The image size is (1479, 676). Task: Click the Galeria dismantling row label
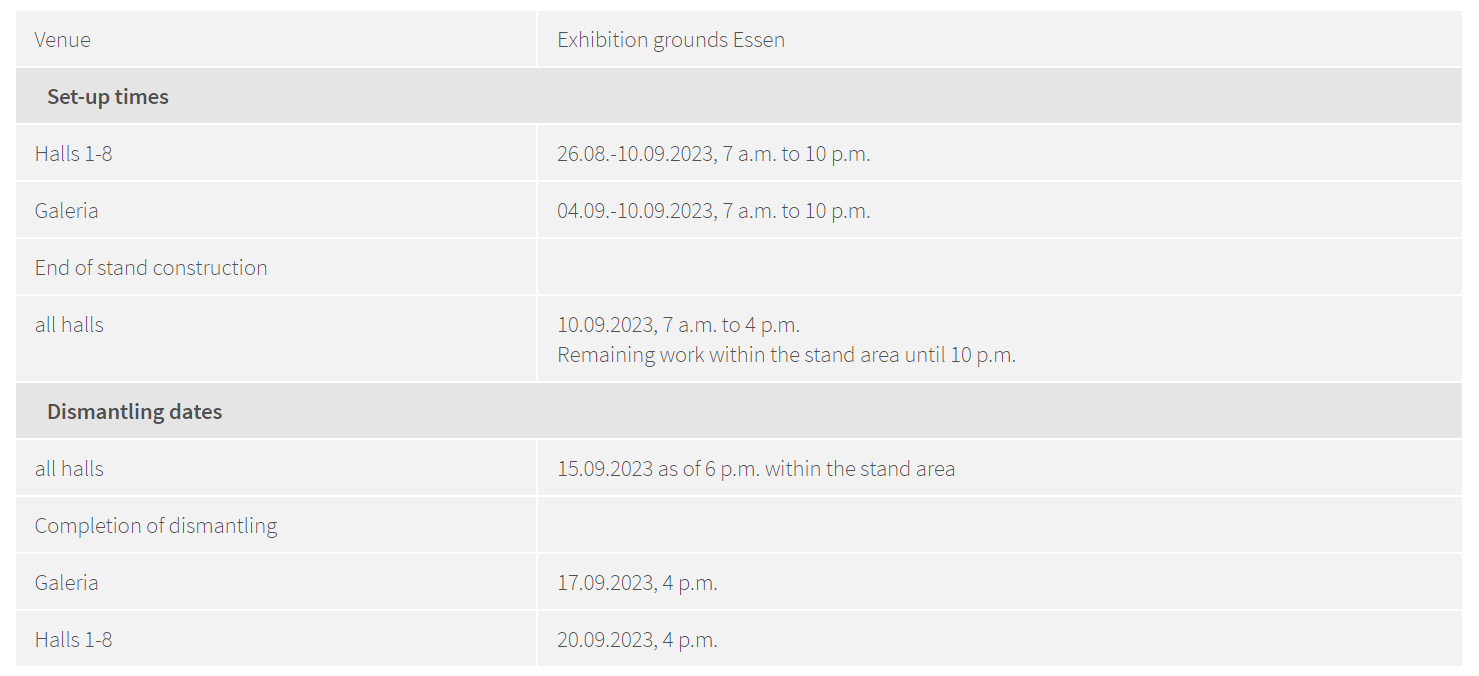(x=66, y=582)
